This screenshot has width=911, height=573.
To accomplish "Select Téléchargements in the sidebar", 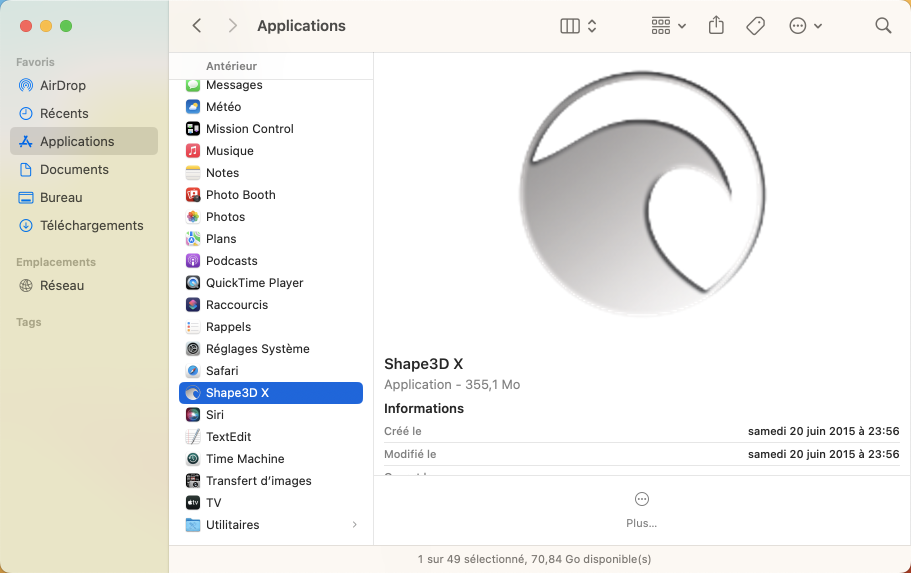I will (91, 226).
